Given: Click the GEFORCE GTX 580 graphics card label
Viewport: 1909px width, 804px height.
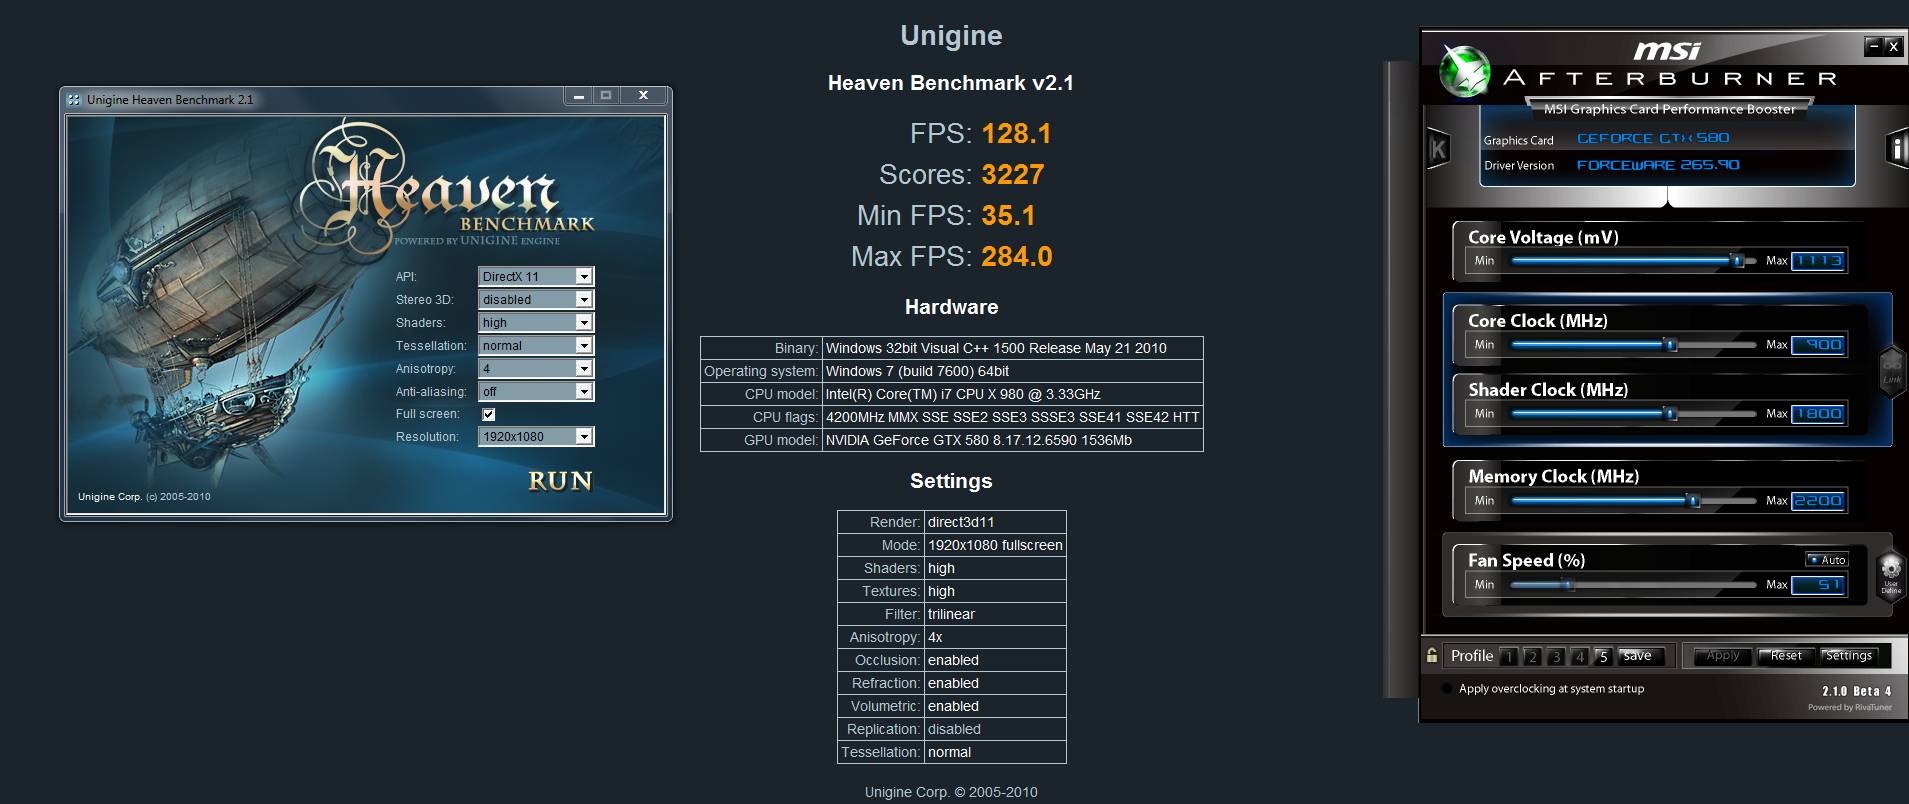Looking at the screenshot, I should (1653, 138).
